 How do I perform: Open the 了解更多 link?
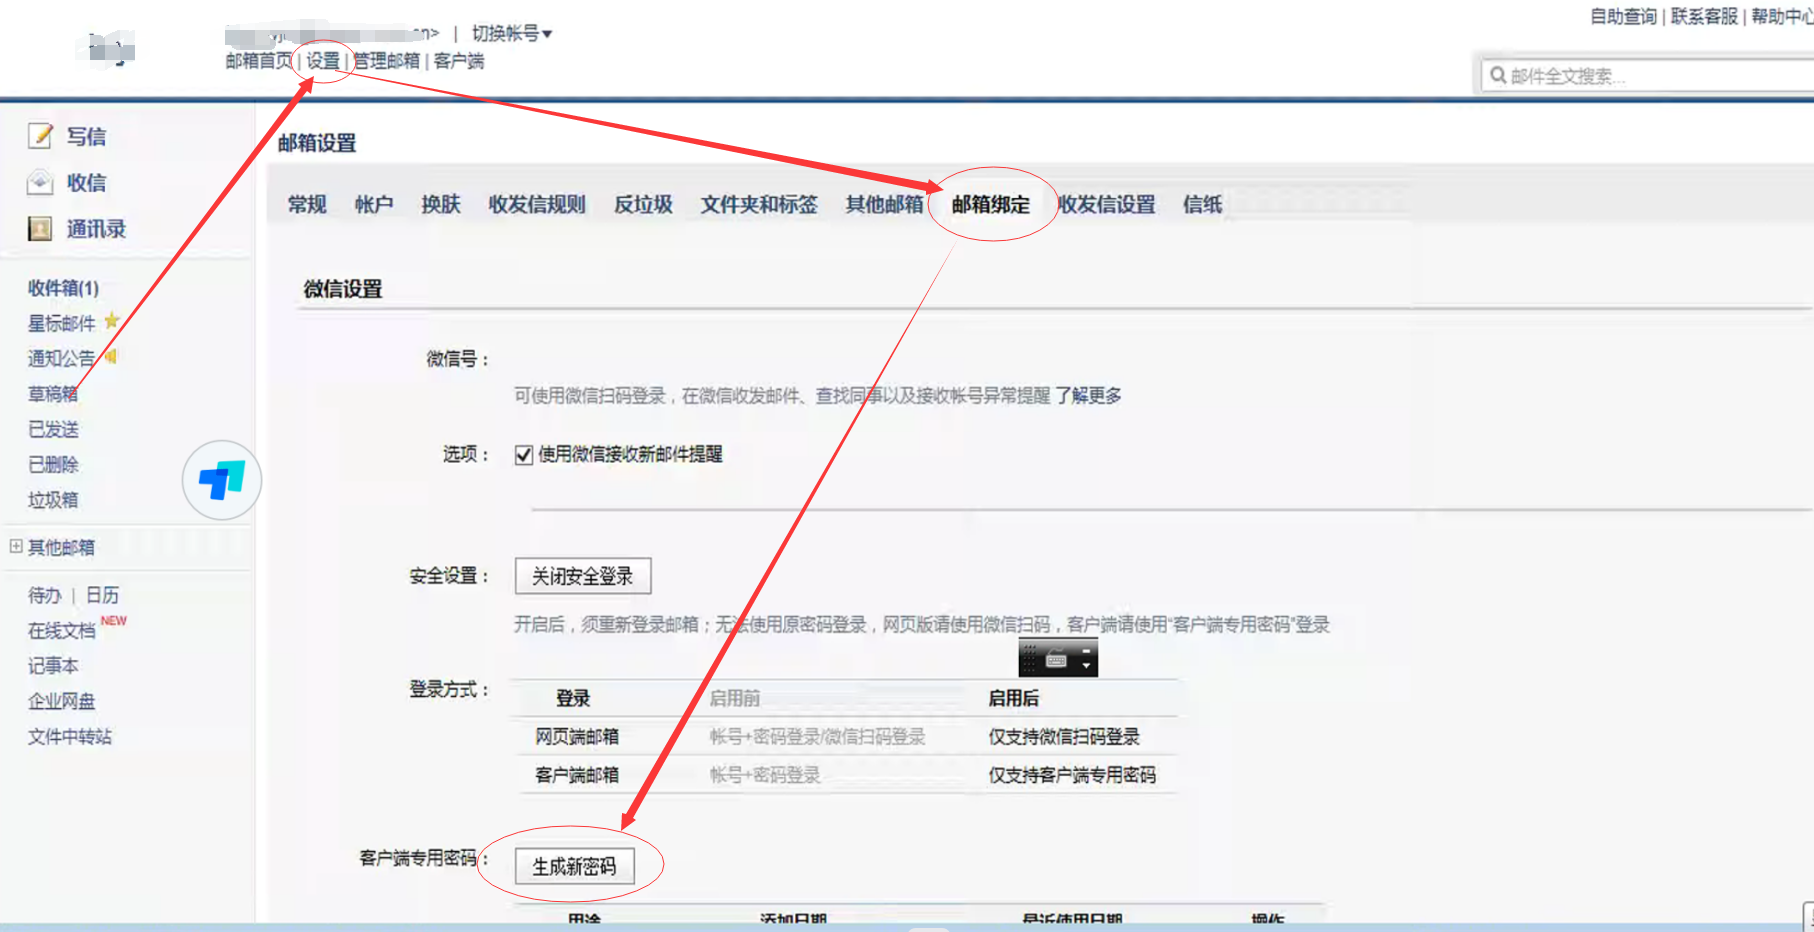[1088, 395]
